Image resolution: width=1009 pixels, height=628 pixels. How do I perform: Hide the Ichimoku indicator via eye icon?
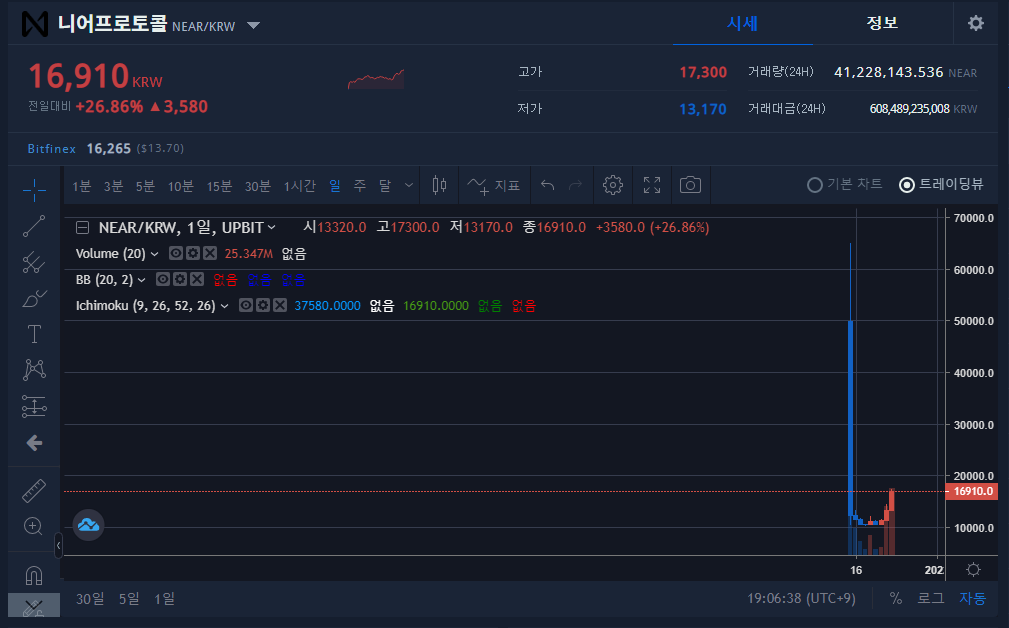pos(246,305)
